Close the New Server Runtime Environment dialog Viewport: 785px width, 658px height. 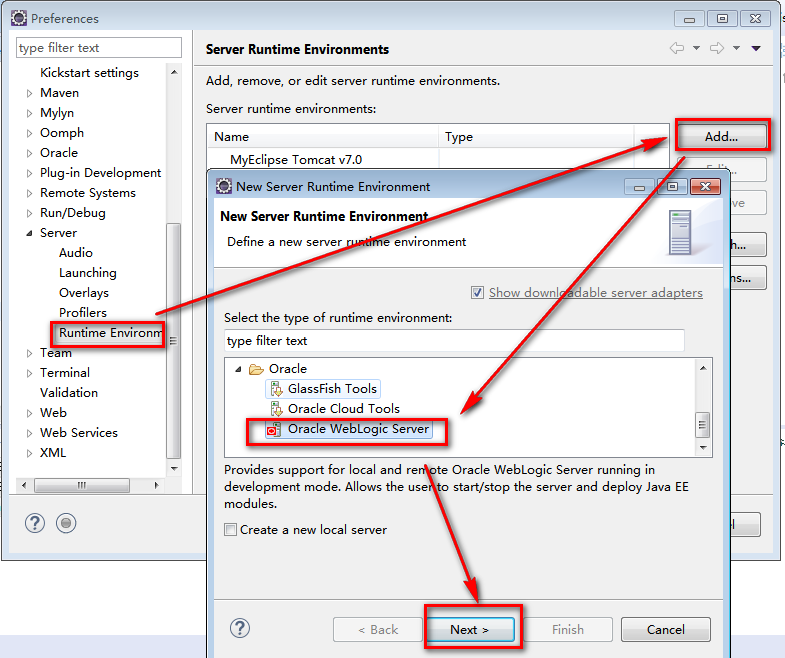(705, 186)
